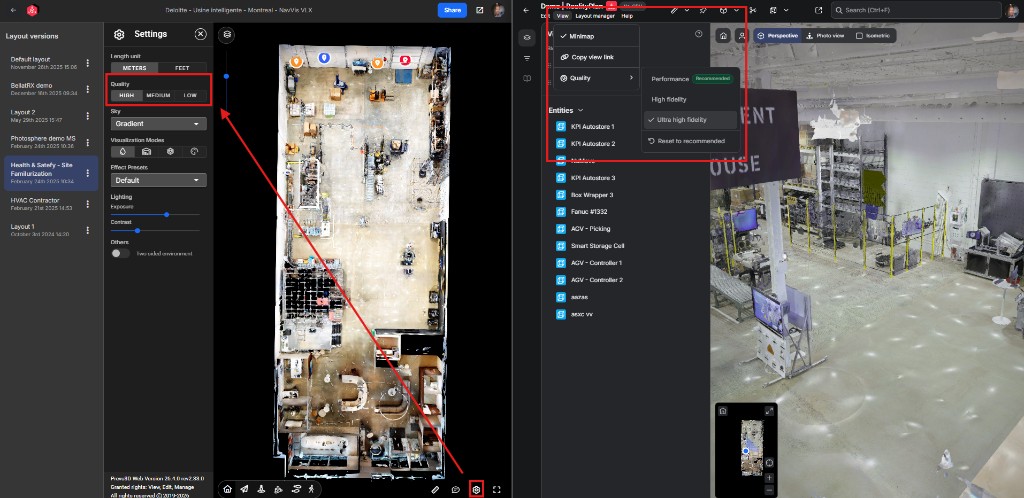Click the layers icon above the vertical slider

pyautogui.click(x=227, y=34)
